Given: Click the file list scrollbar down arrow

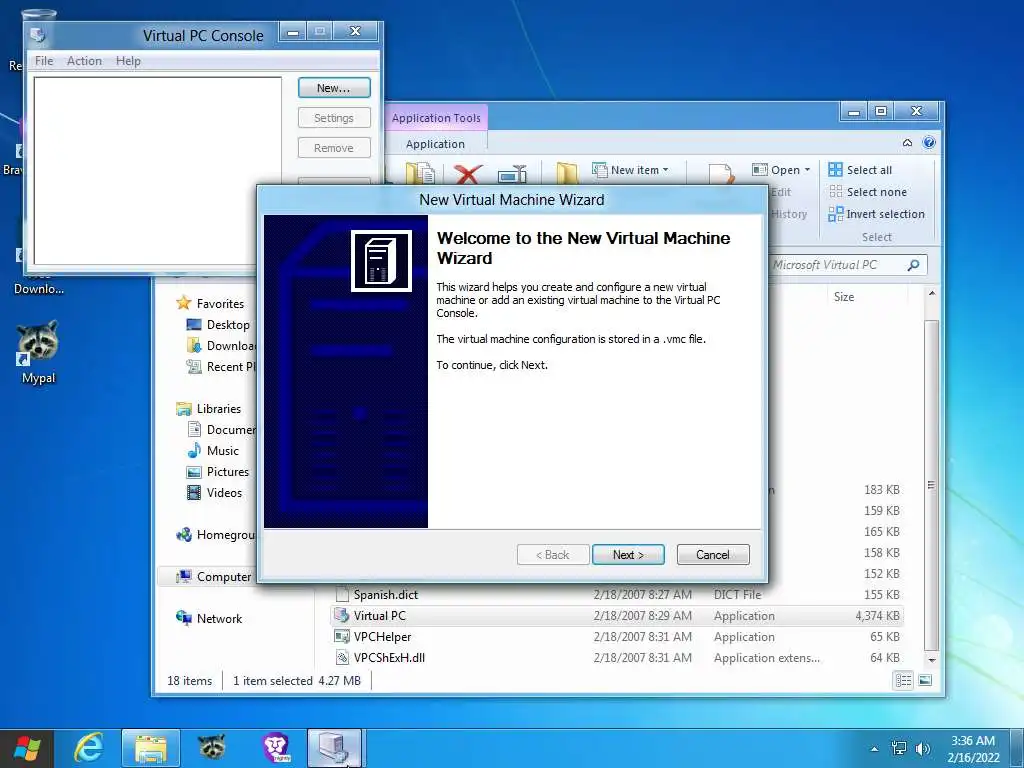Looking at the screenshot, I should coord(932,660).
